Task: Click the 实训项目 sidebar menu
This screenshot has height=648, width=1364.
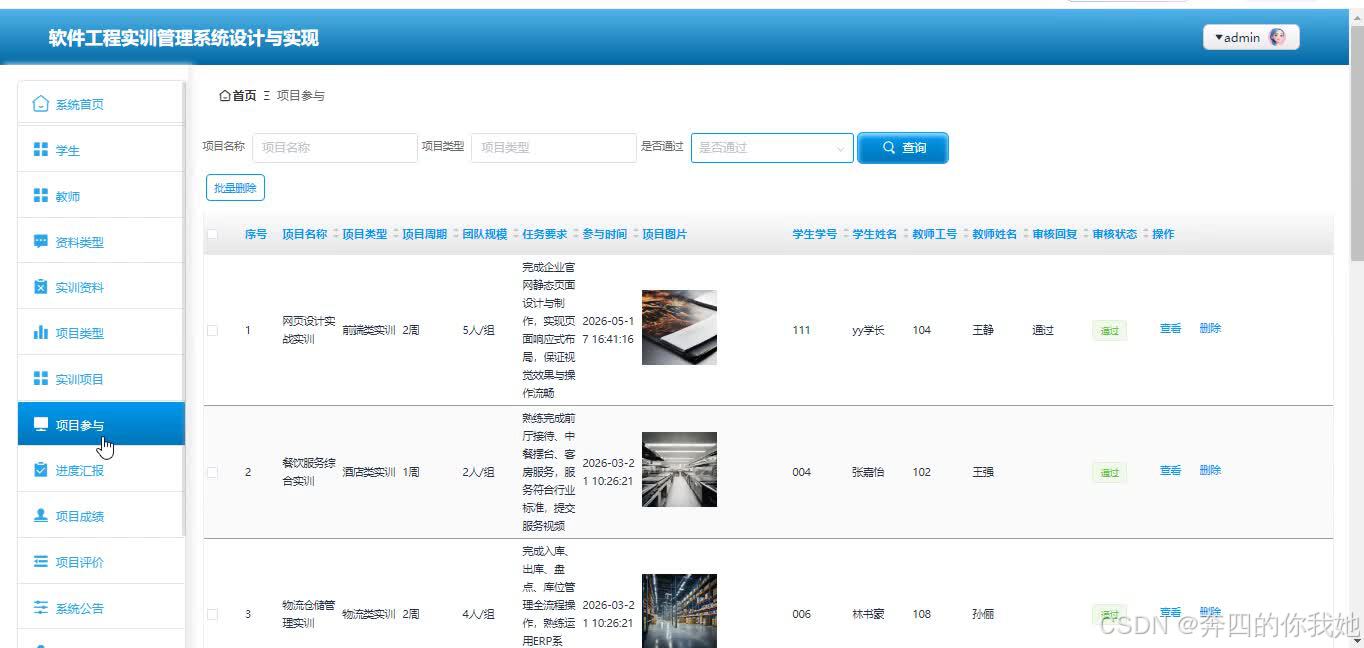Action: (101, 379)
